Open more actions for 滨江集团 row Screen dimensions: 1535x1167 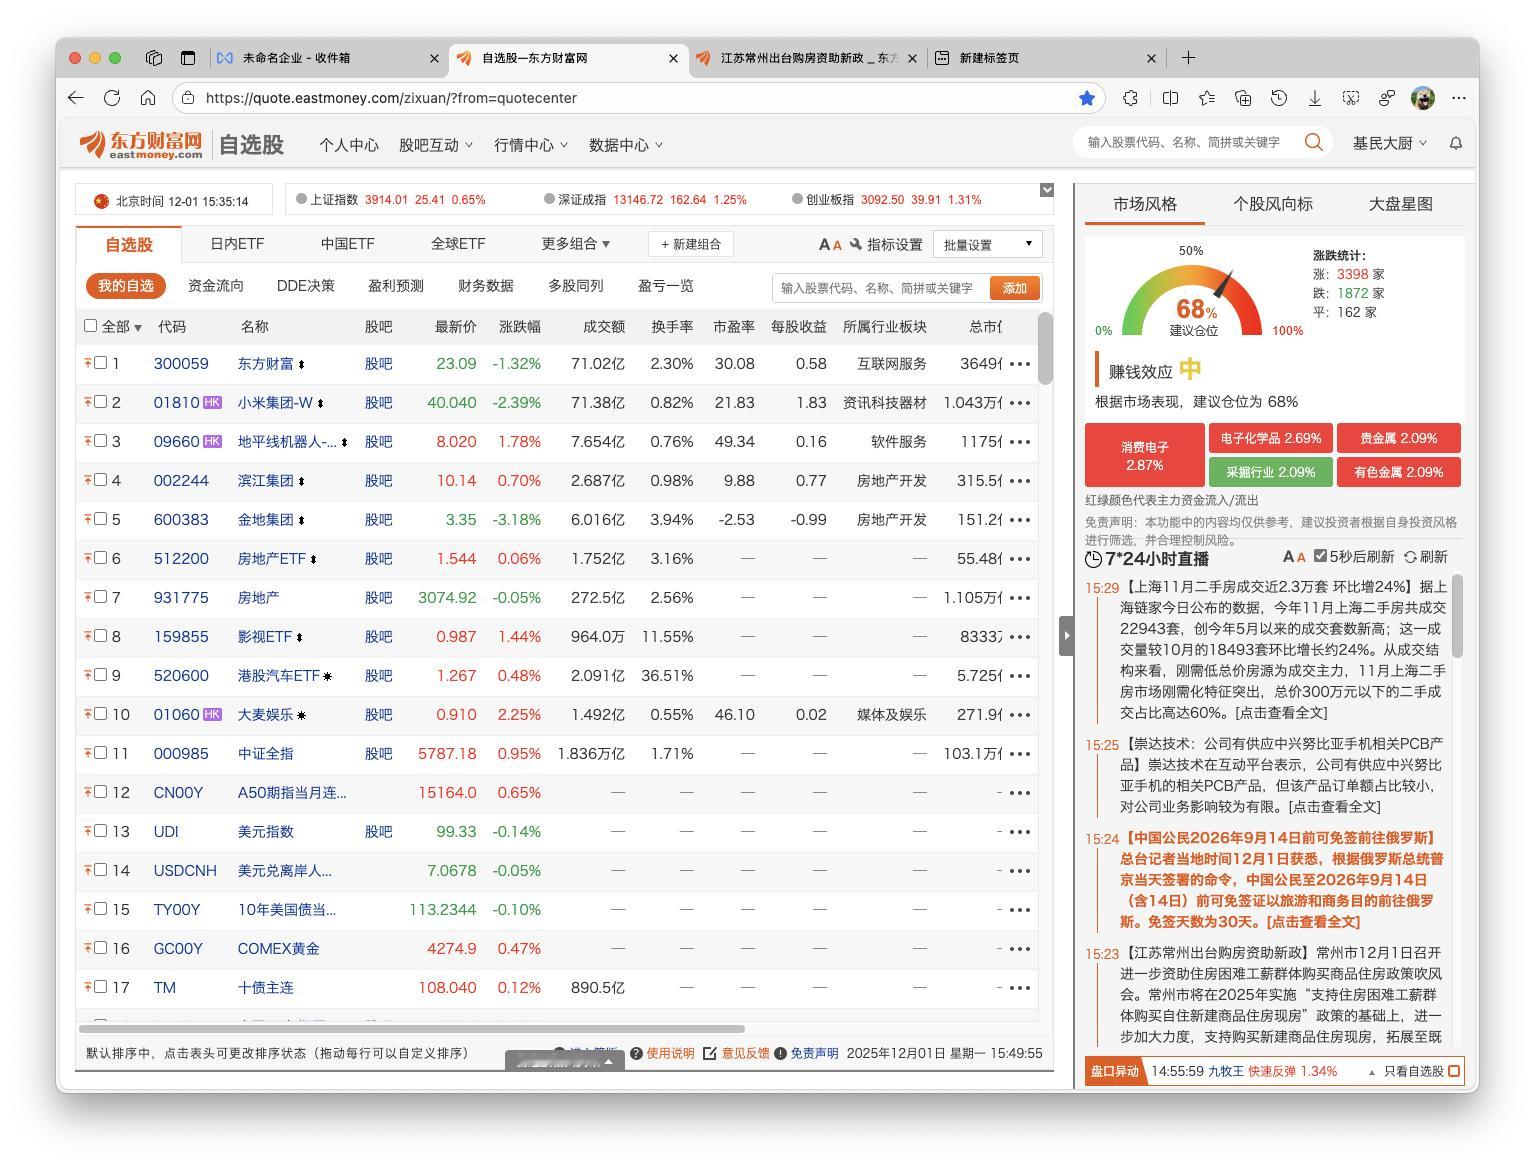[1020, 481]
